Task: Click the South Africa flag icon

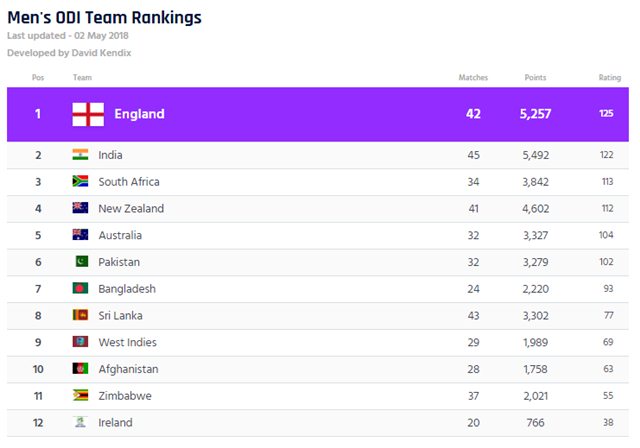Action: (80, 181)
